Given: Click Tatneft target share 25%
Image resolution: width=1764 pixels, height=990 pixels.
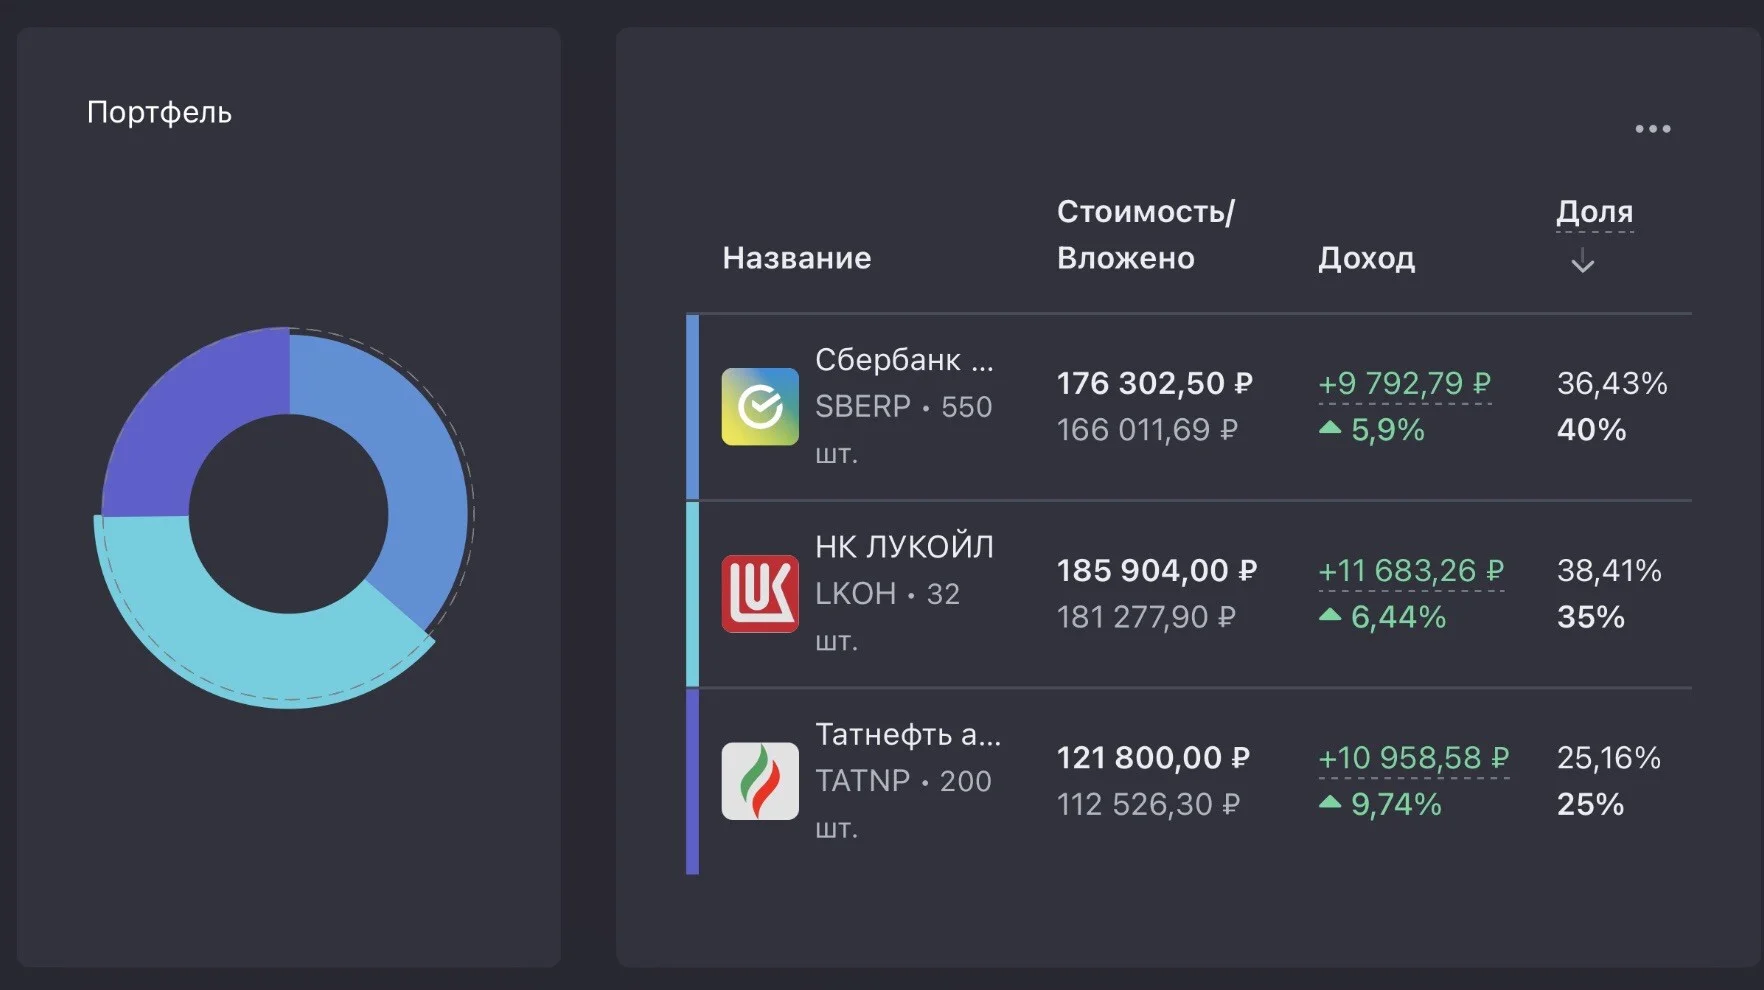Looking at the screenshot, I should pyautogui.click(x=1590, y=804).
